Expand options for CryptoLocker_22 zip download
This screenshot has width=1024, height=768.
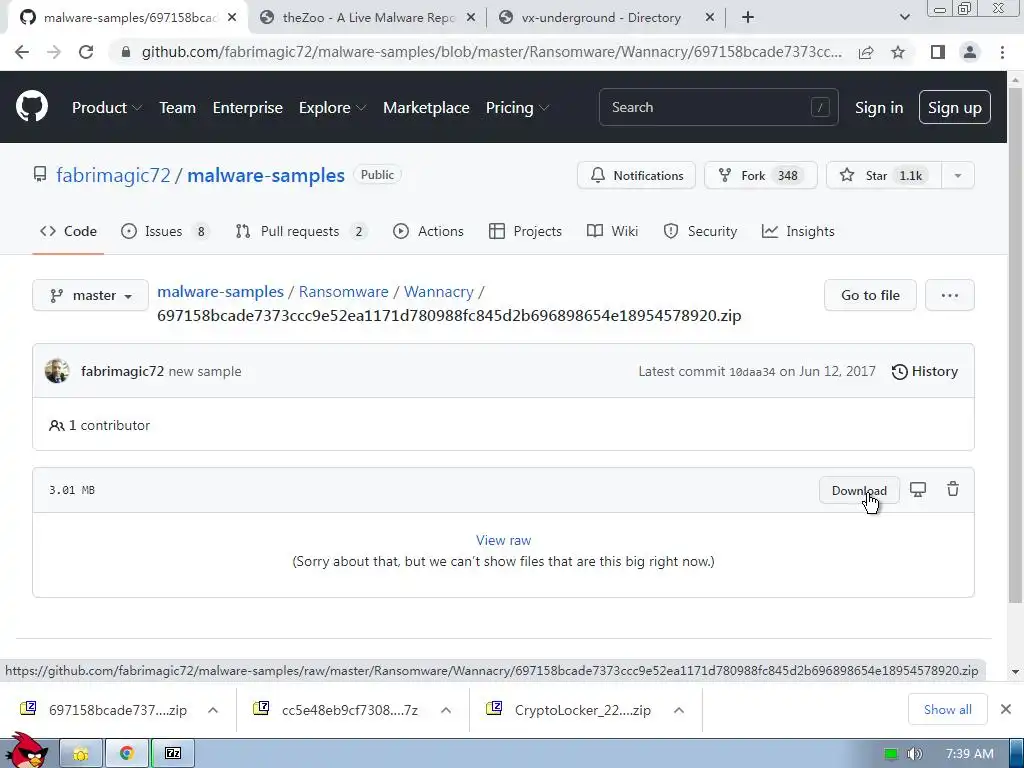(679, 710)
